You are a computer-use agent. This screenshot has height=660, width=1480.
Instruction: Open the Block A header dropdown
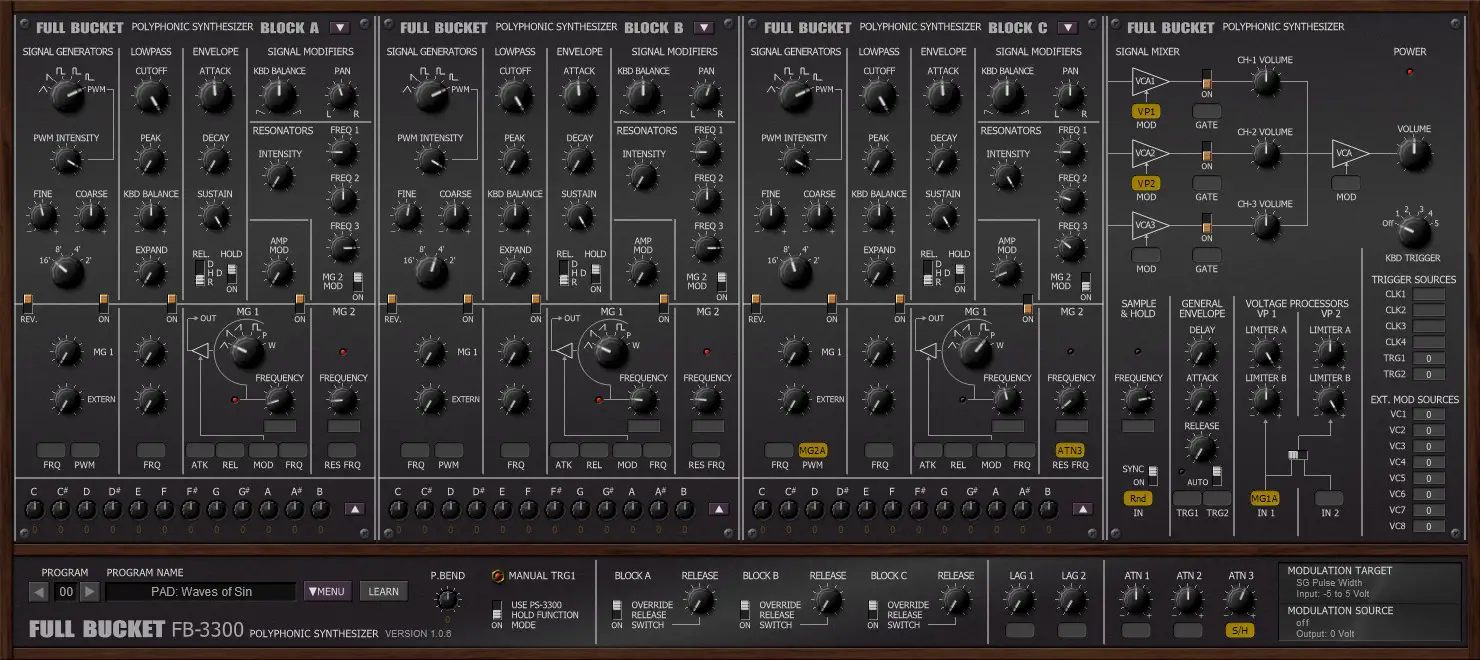[x=341, y=27]
